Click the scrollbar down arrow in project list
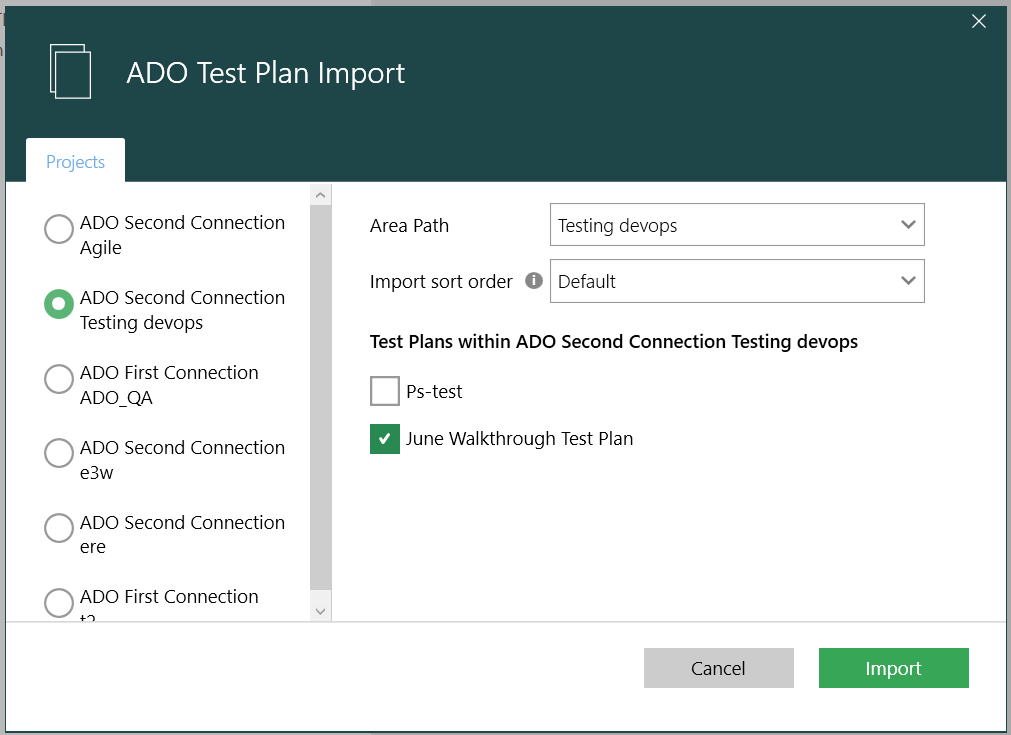The image size is (1011, 735). pyautogui.click(x=320, y=609)
